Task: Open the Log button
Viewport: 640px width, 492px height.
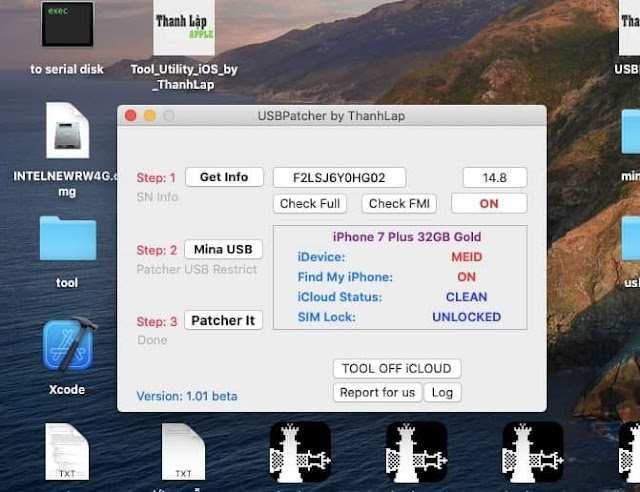Action: click(442, 392)
